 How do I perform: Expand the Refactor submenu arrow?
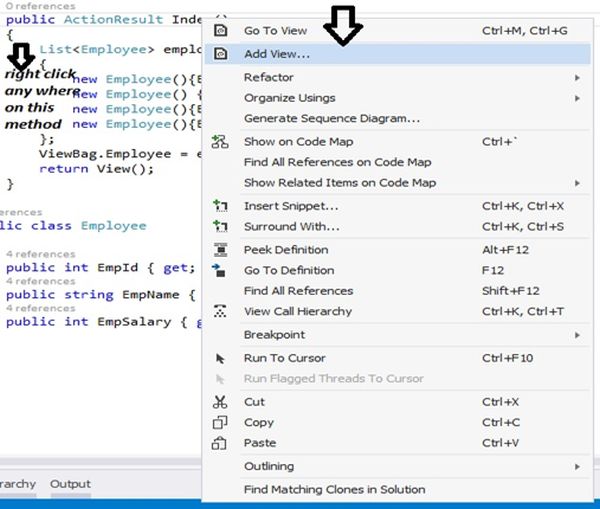coord(577,78)
